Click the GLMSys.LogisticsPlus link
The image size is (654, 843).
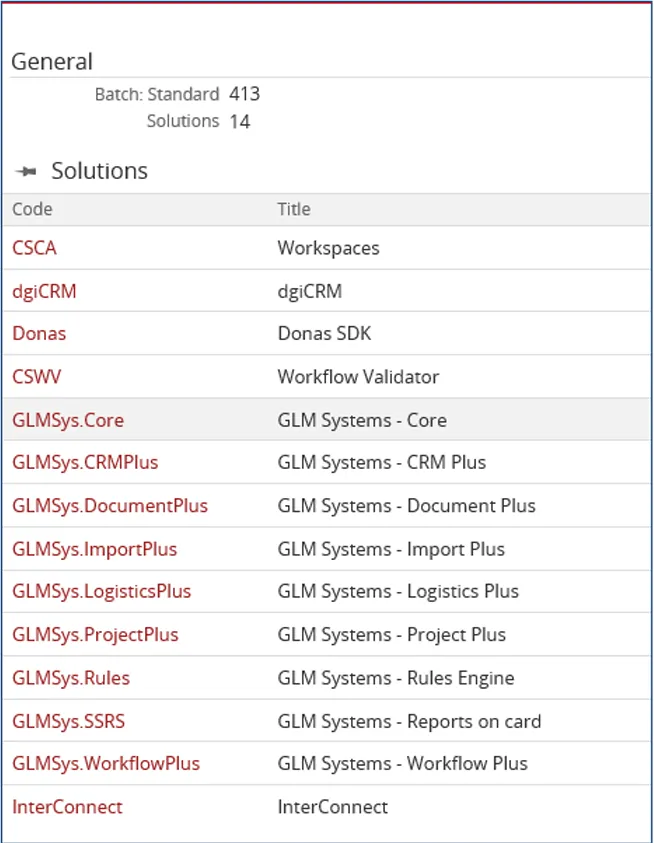[x=101, y=592]
